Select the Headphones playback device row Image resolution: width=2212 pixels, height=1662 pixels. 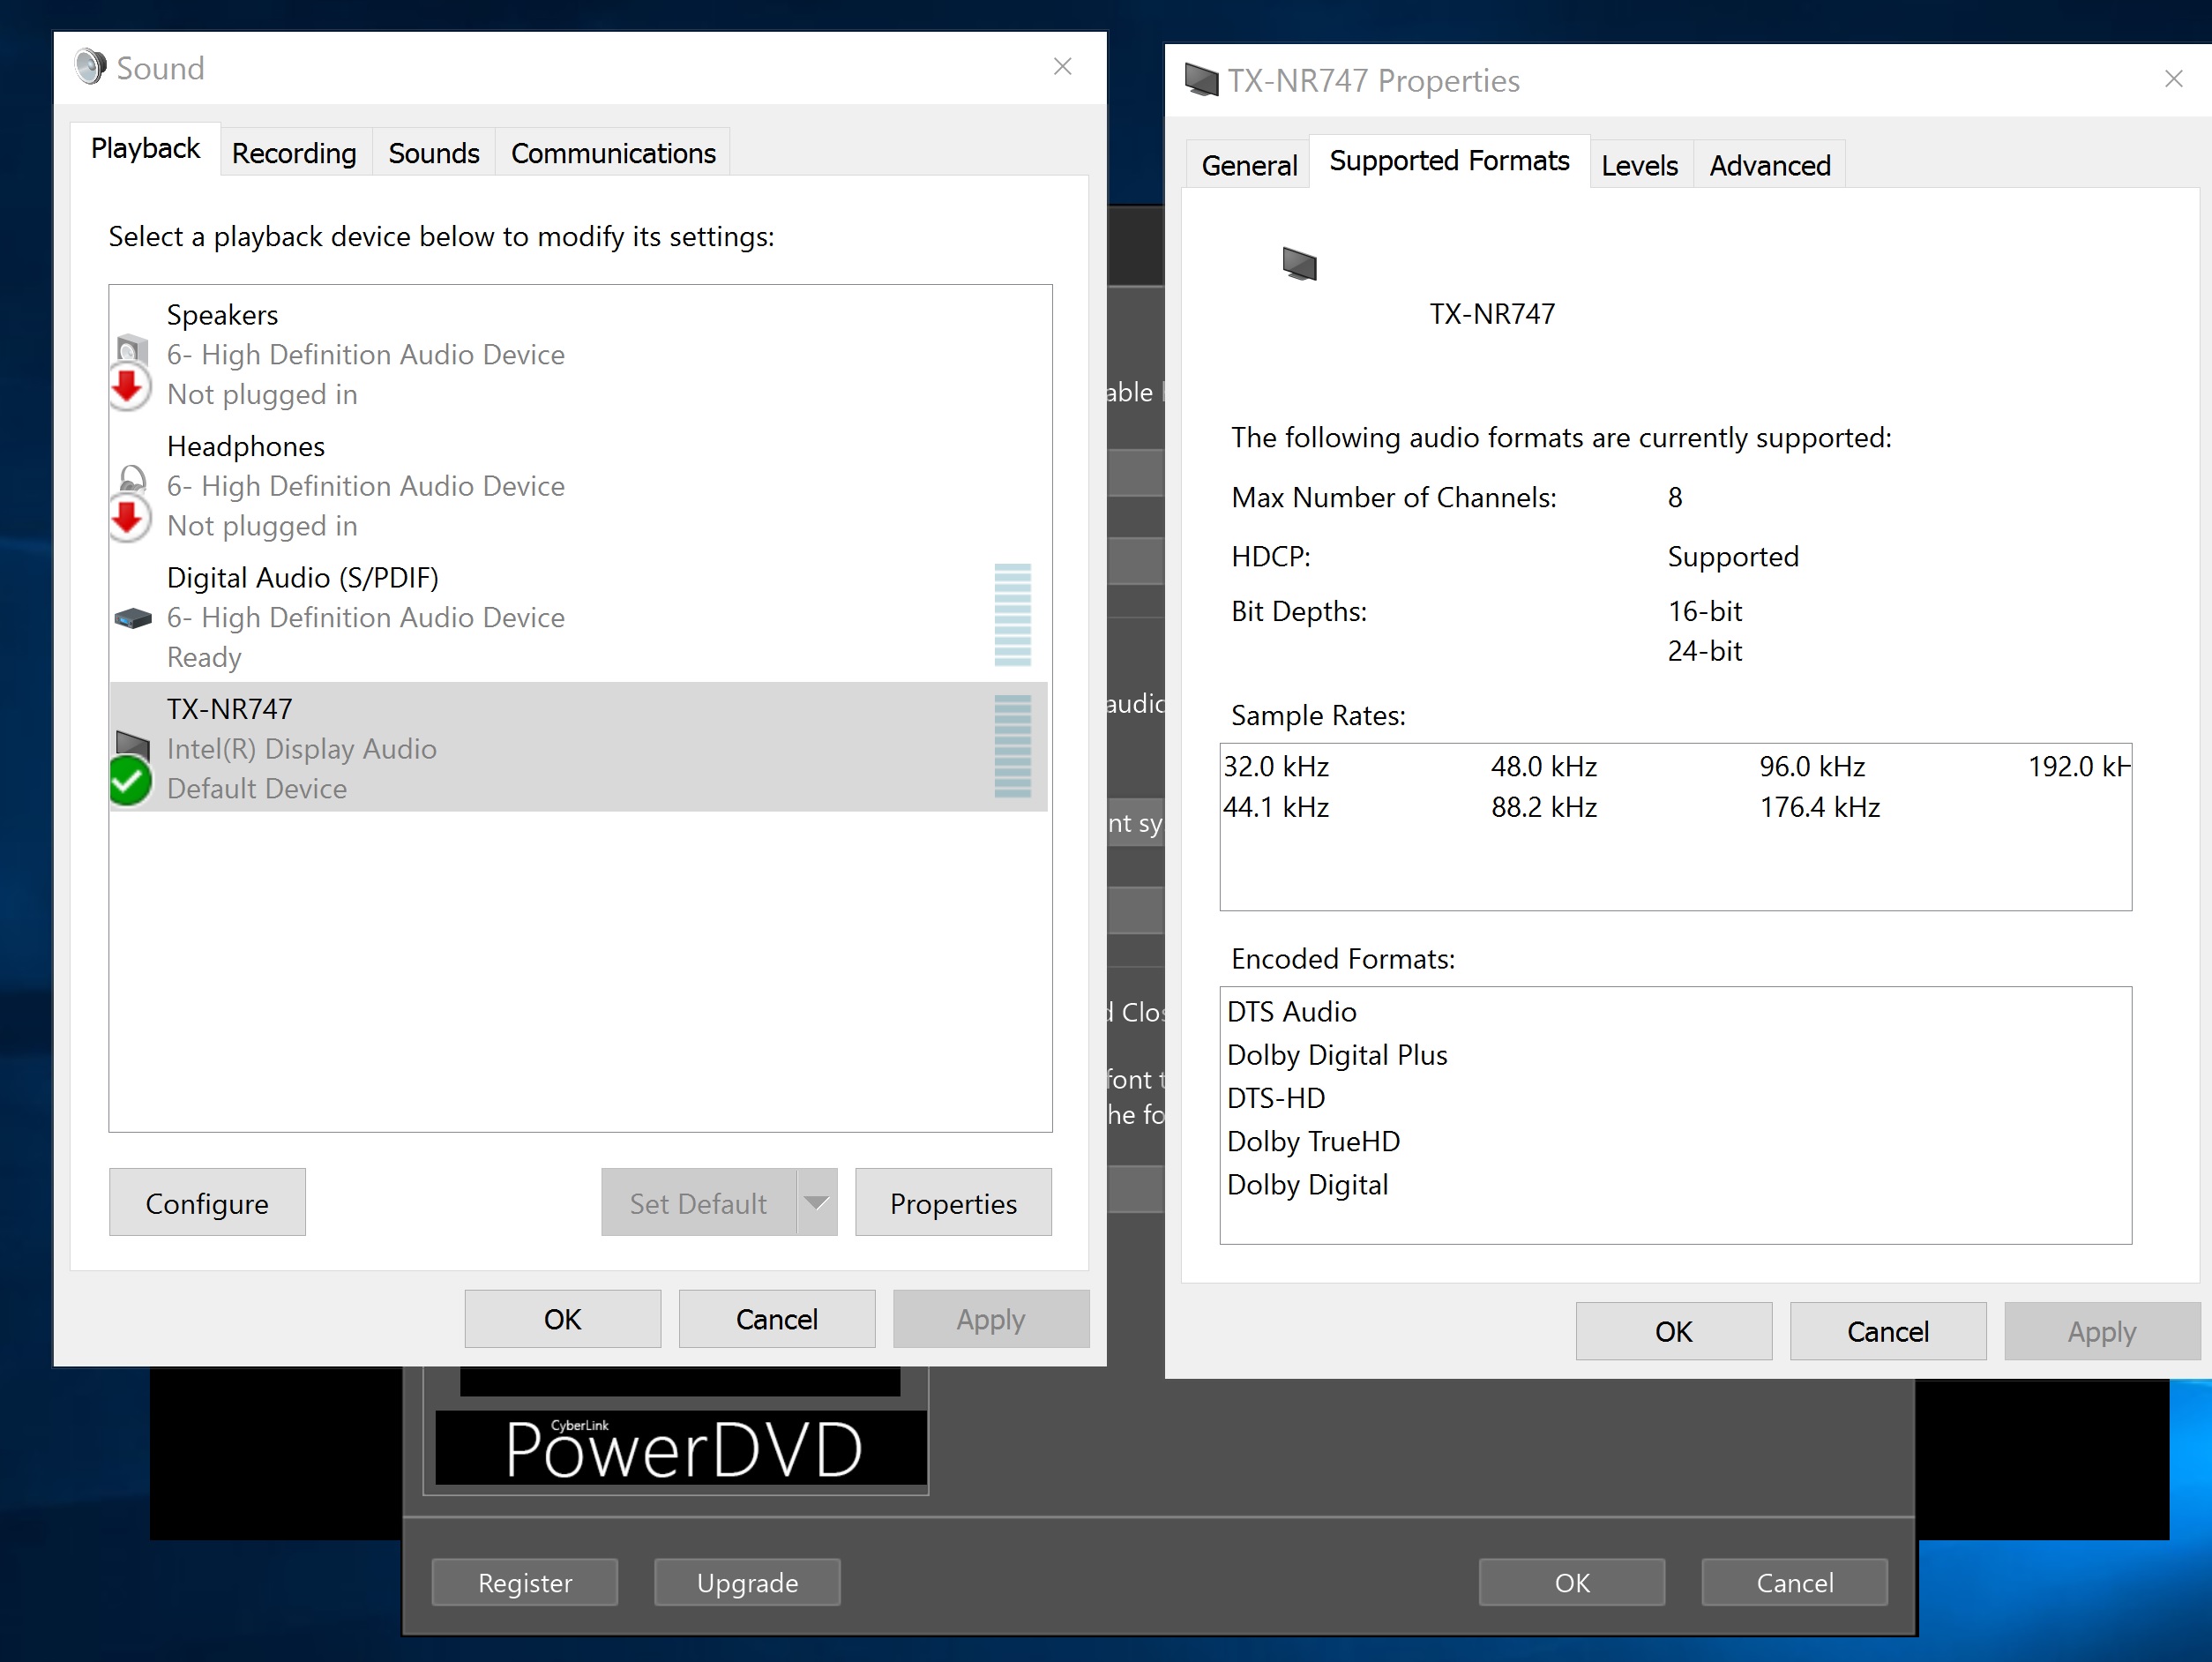coord(579,485)
